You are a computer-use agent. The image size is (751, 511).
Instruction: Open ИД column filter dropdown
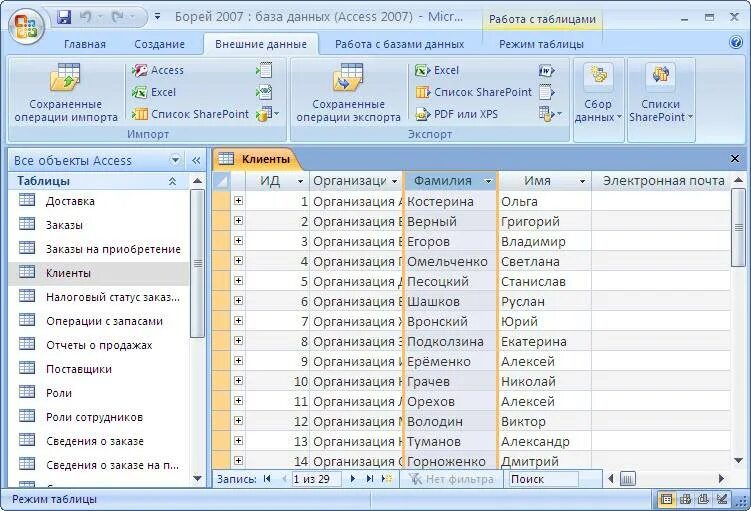coord(300,181)
